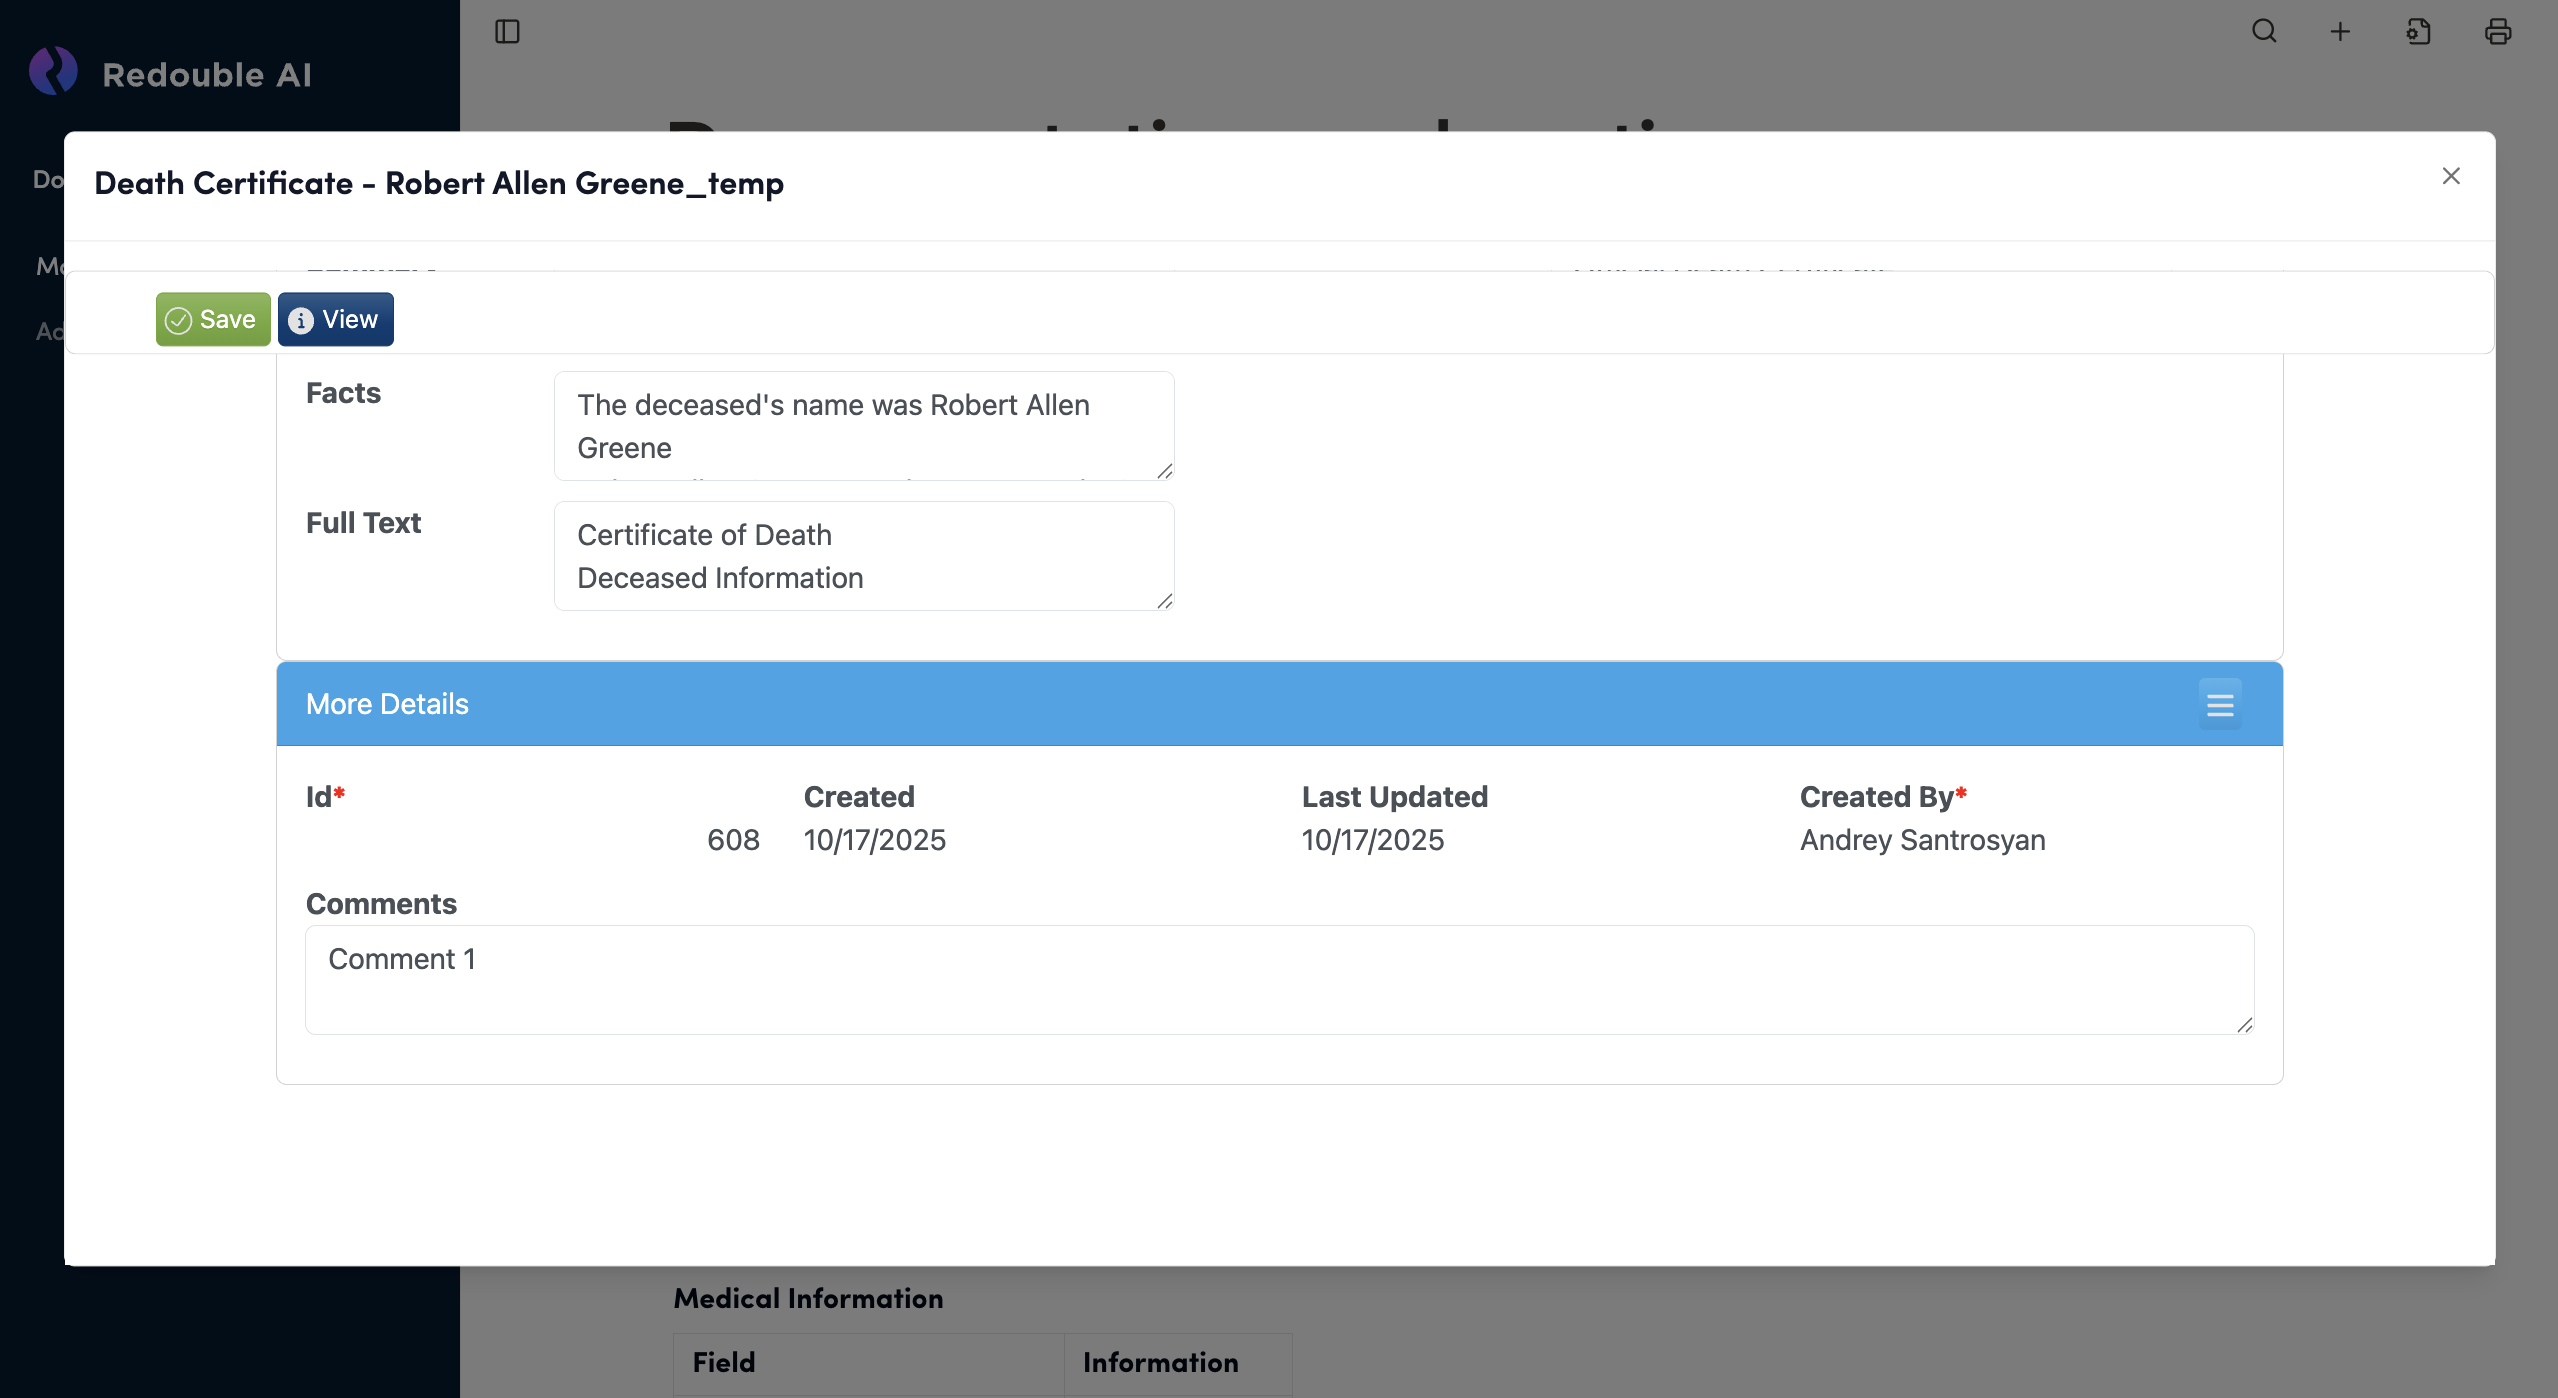The height and width of the screenshot is (1398, 2558).
Task: Click the printer icon
Action: tap(2497, 32)
